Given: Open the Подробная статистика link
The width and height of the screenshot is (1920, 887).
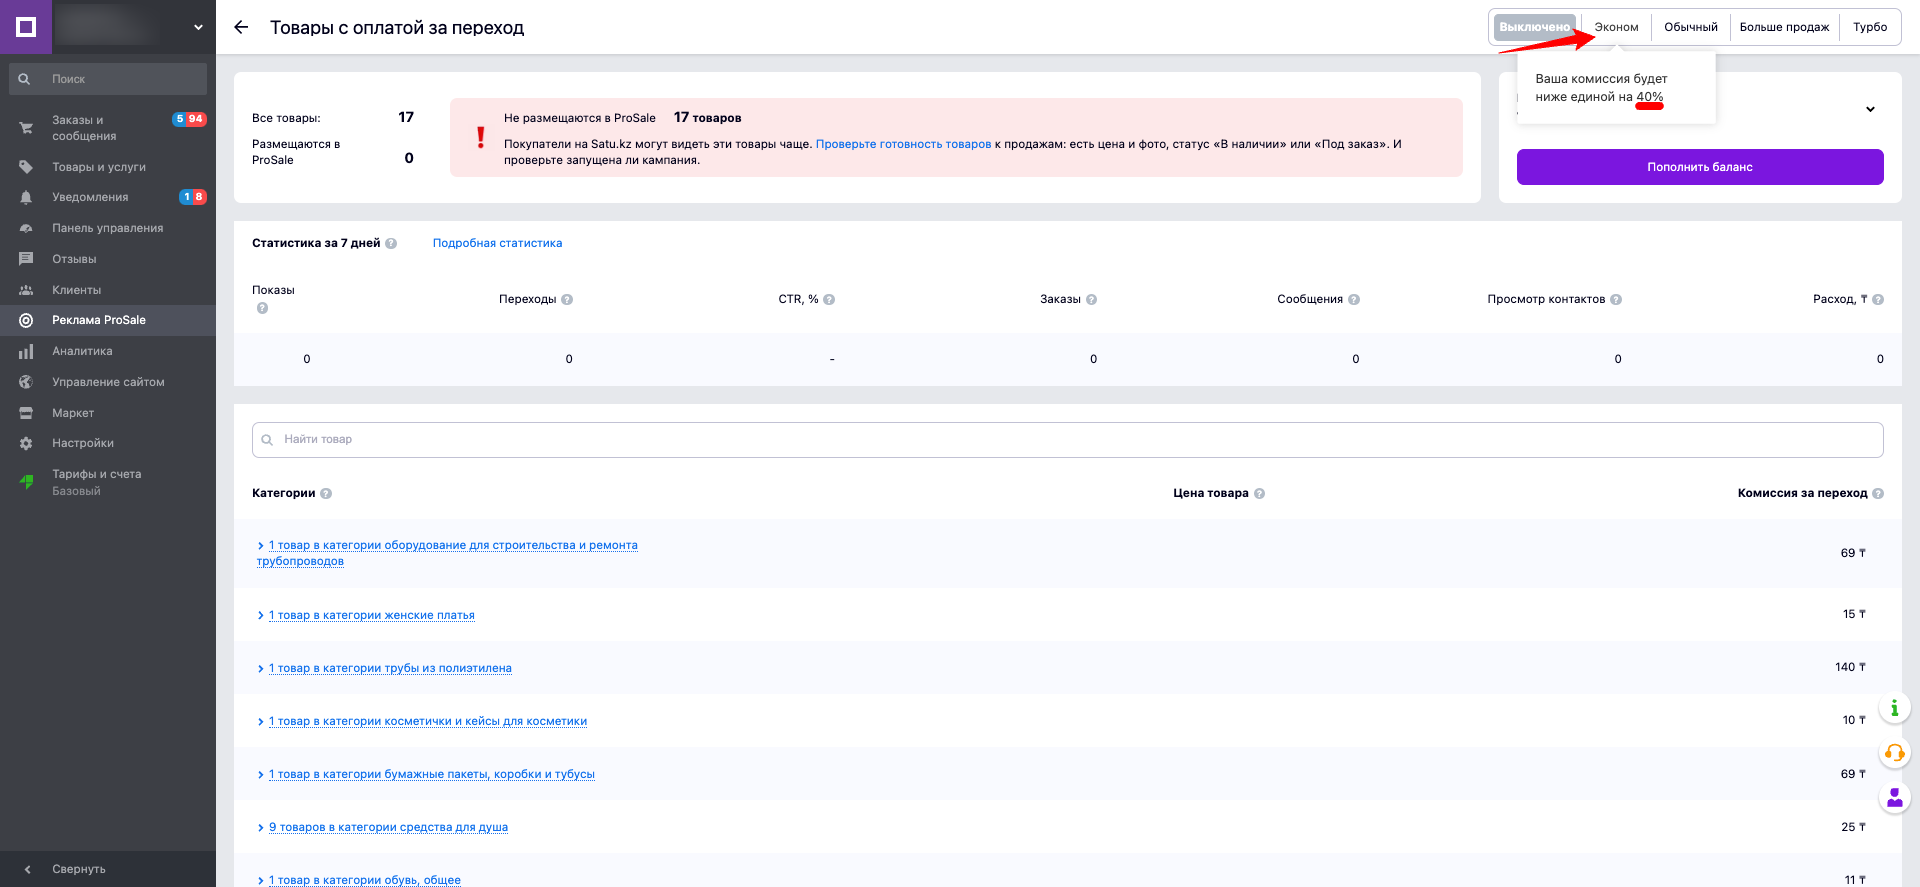Looking at the screenshot, I should coord(497,243).
